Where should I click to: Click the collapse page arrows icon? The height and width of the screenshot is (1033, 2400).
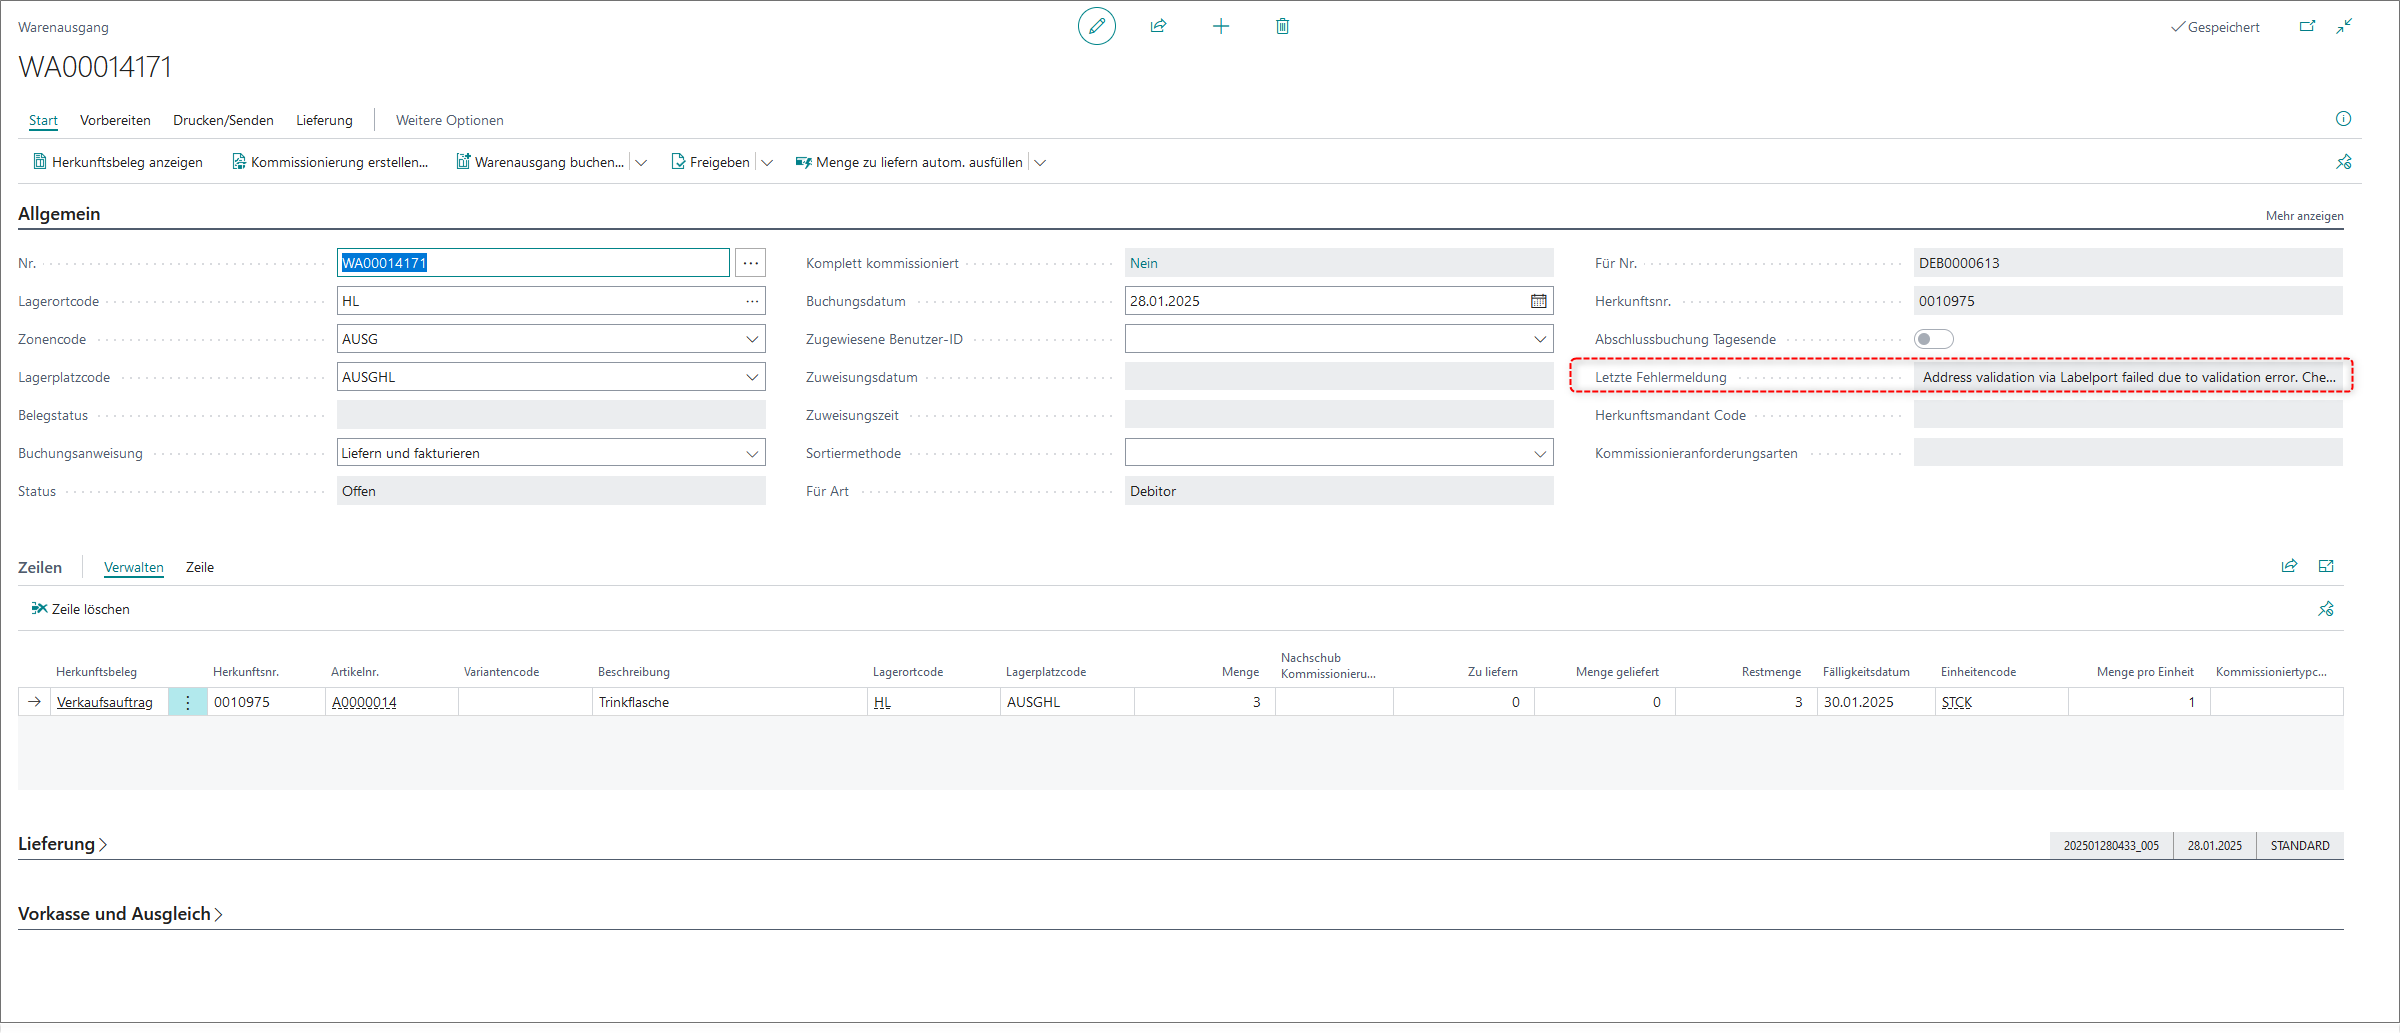pyautogui.click(x=2344, y=26)
